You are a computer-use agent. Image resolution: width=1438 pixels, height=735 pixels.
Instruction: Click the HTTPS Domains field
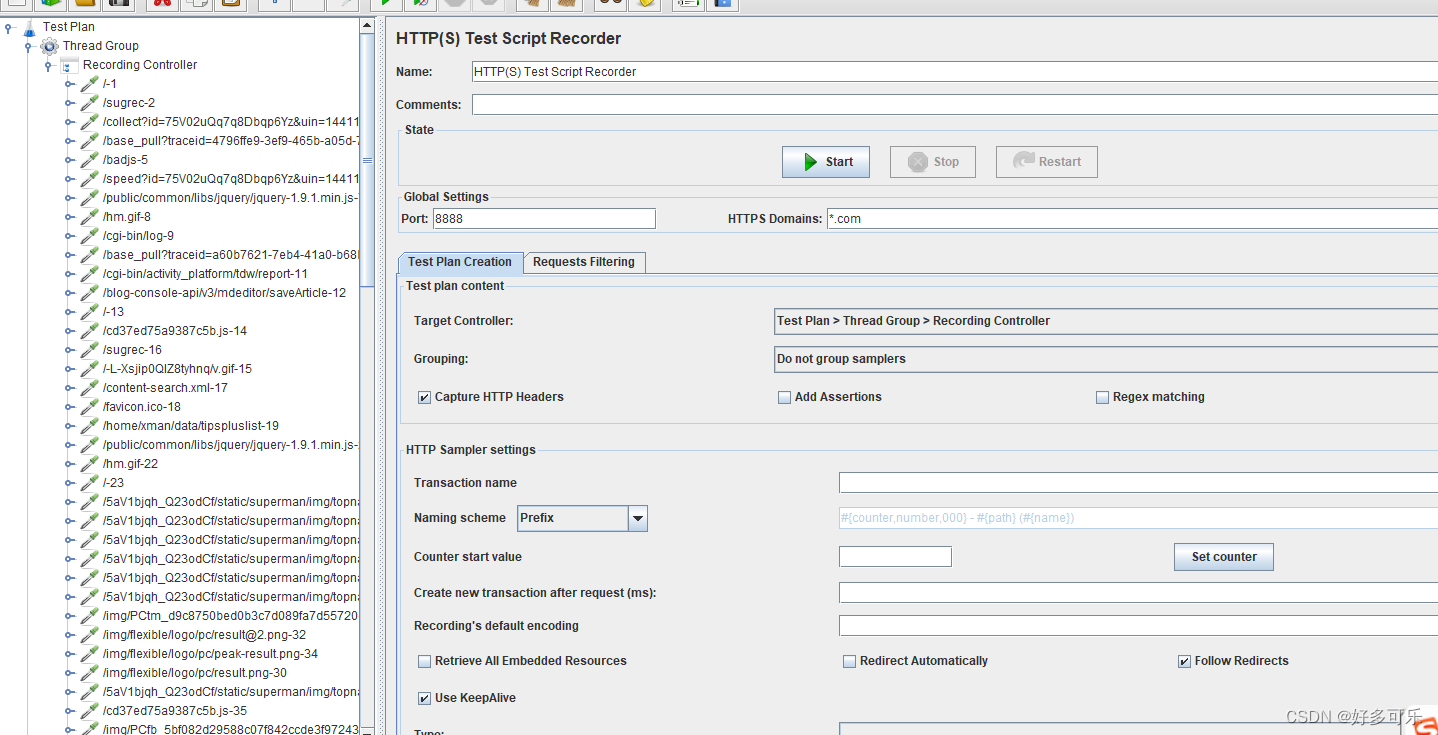pos(1132,219)
